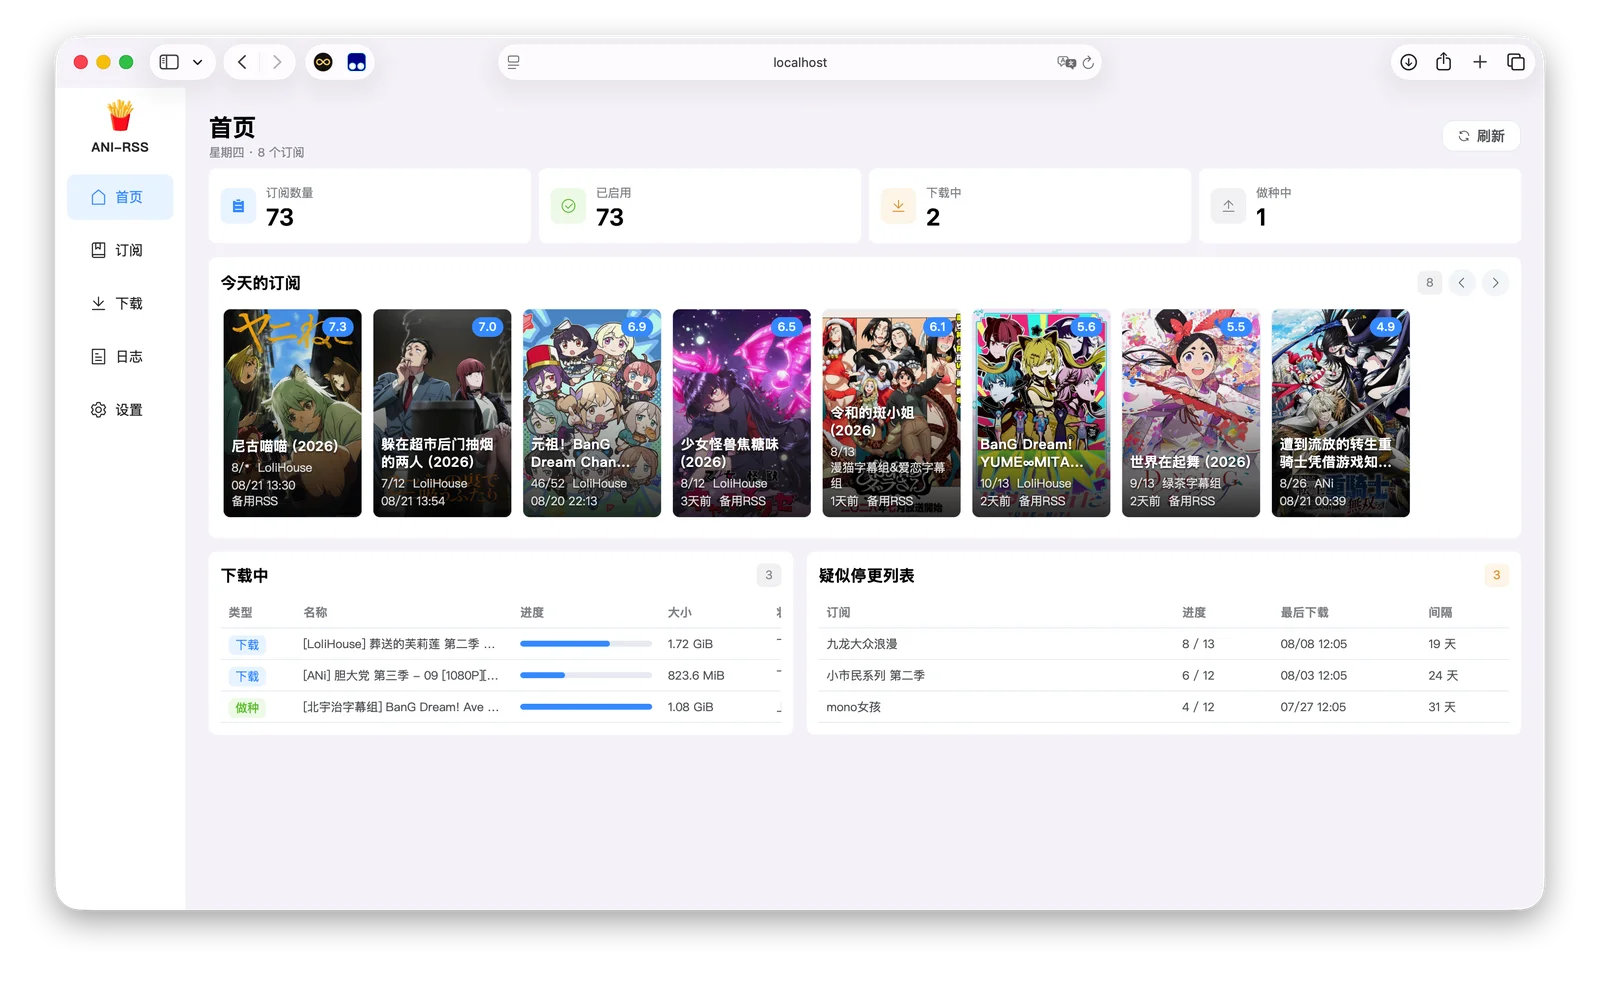This screenshot has height=984, width=1600.
Task: Open the 首页 home page in sidebar
Action: pyautogui.click(x=120, y=197)
